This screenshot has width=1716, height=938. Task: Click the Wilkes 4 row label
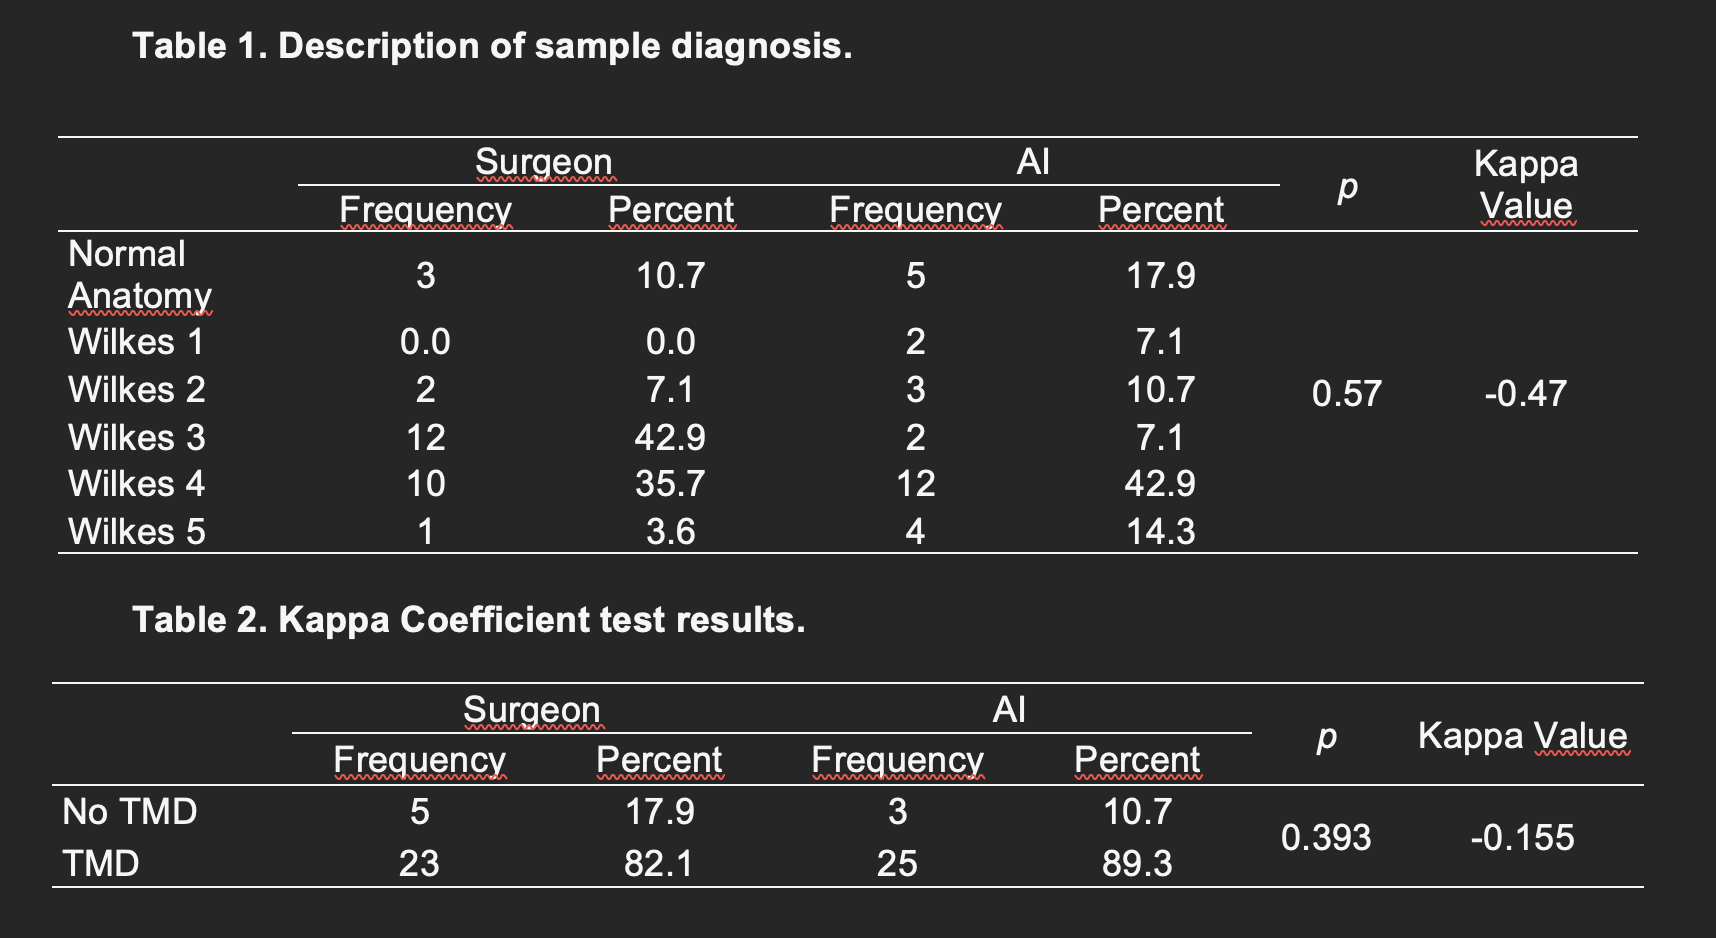[137, 484]
